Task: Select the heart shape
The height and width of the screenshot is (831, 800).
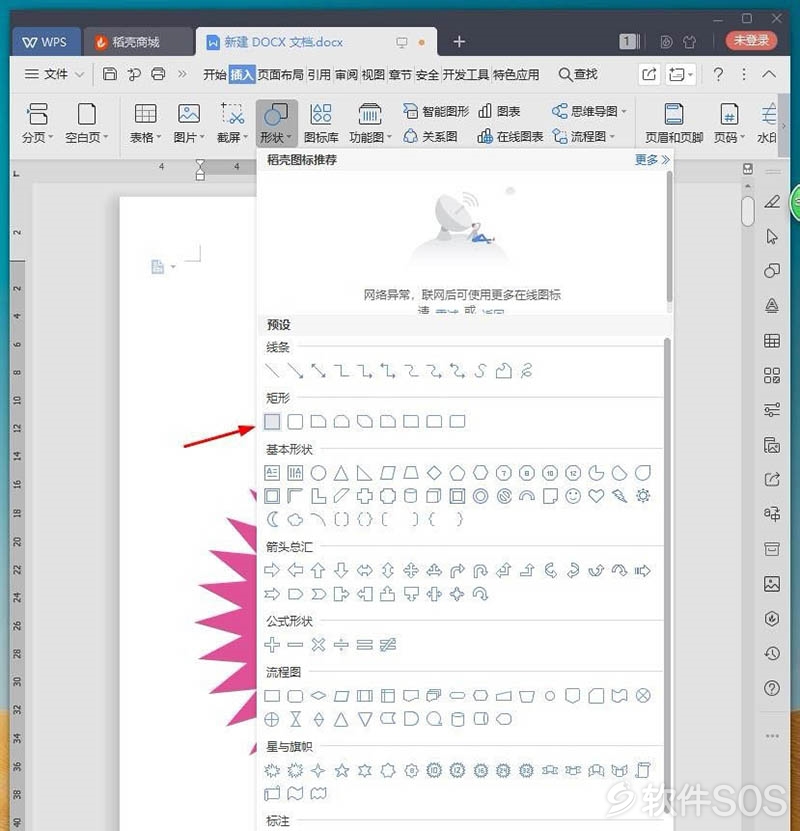Action: tap(597, 496)
